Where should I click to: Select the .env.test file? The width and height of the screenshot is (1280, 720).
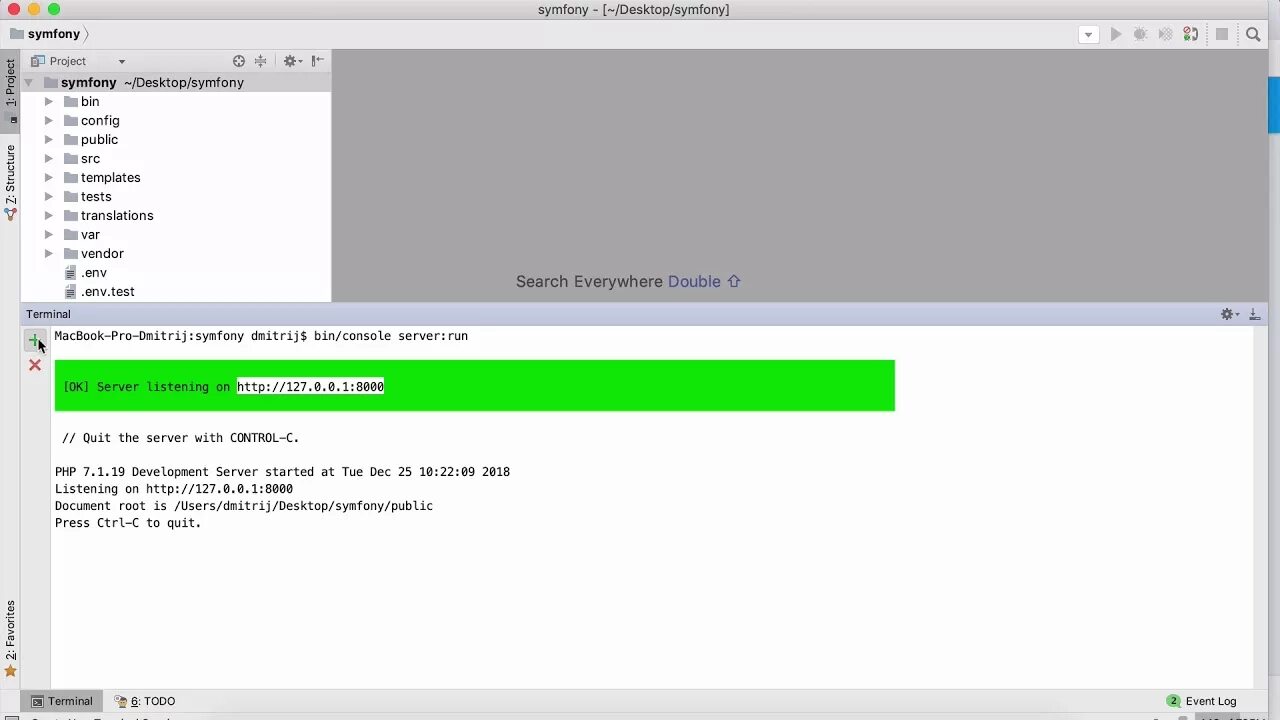[x=107, y=292]
